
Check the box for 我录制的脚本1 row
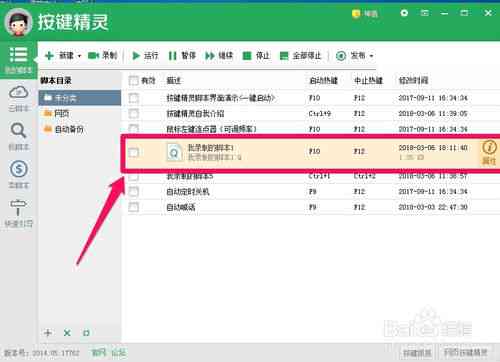tap(134, 152)
